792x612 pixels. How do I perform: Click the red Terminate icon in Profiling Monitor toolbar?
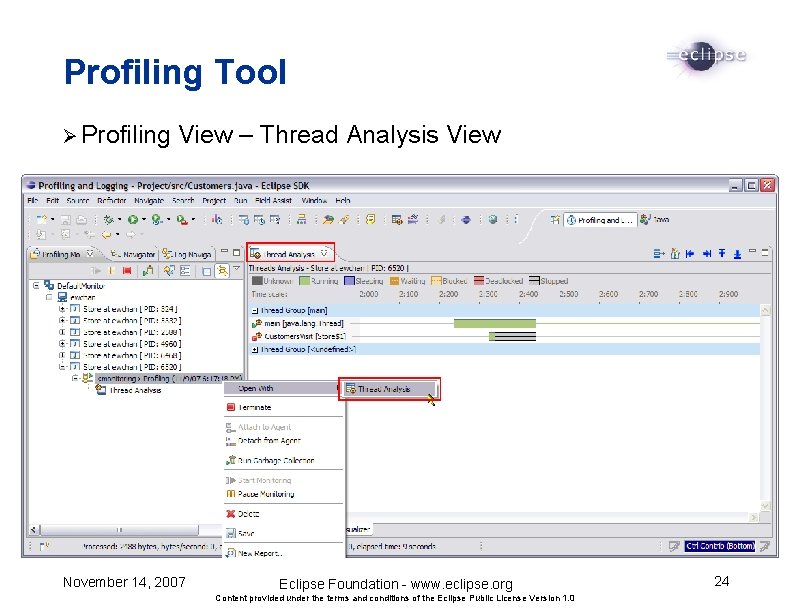127,271
